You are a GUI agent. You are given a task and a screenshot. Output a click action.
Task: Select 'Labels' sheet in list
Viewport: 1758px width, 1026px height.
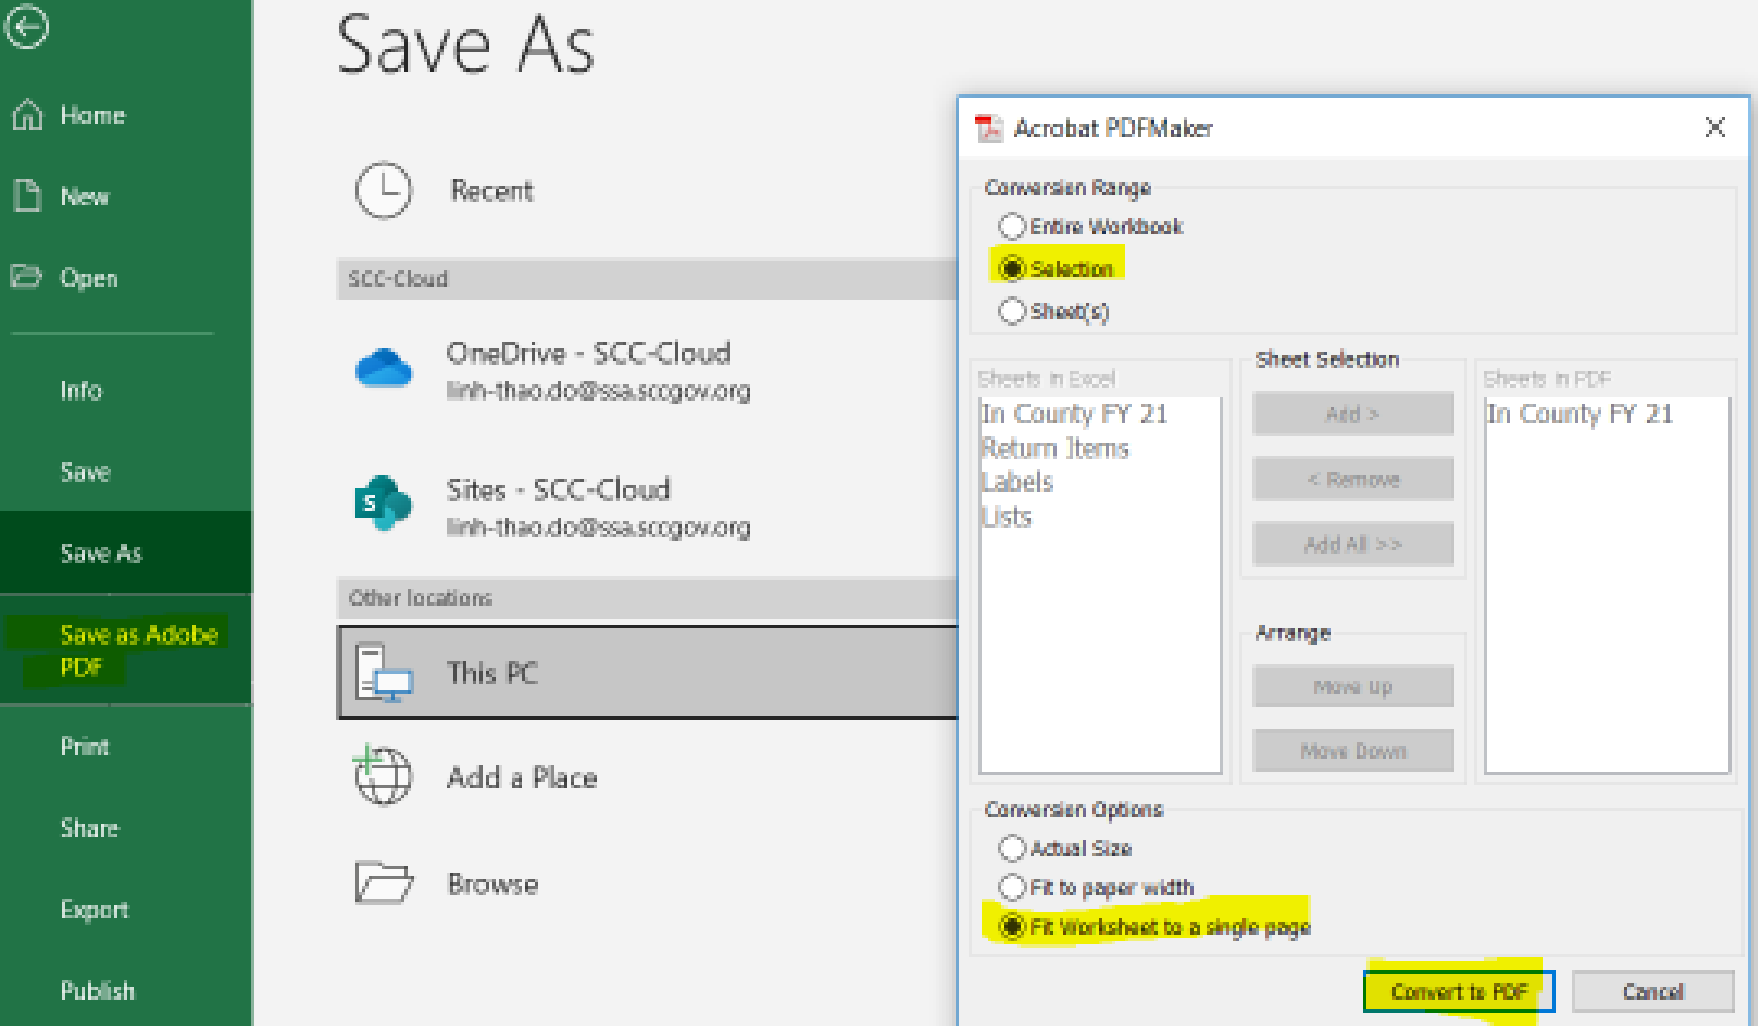pos(1017,482)
